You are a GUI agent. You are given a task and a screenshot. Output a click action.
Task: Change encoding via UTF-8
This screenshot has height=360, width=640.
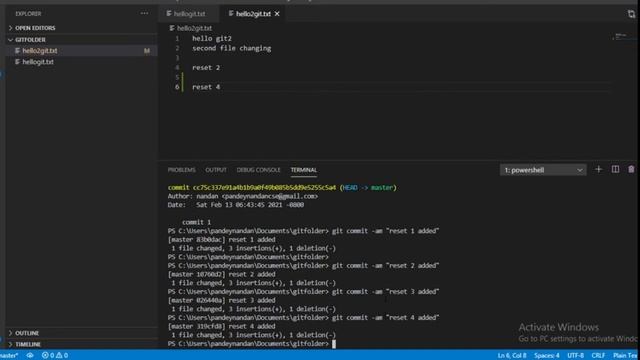(x=576, y=356)
